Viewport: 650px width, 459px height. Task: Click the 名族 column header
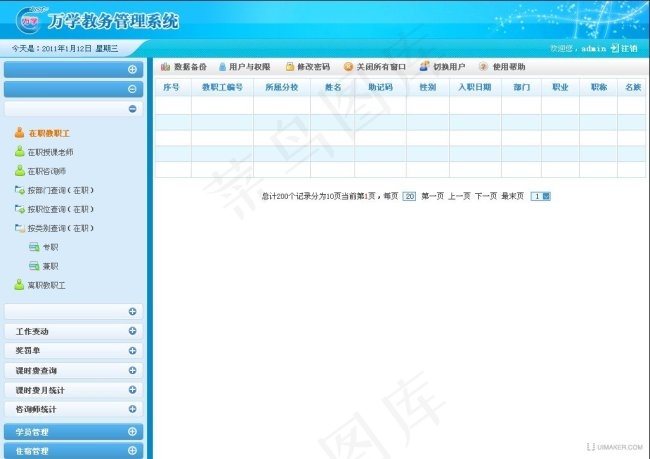tap(633, 87)
